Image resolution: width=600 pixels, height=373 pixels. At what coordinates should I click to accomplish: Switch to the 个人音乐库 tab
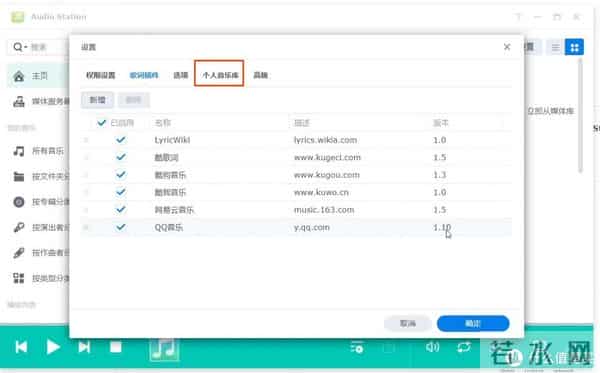[220, 75]
